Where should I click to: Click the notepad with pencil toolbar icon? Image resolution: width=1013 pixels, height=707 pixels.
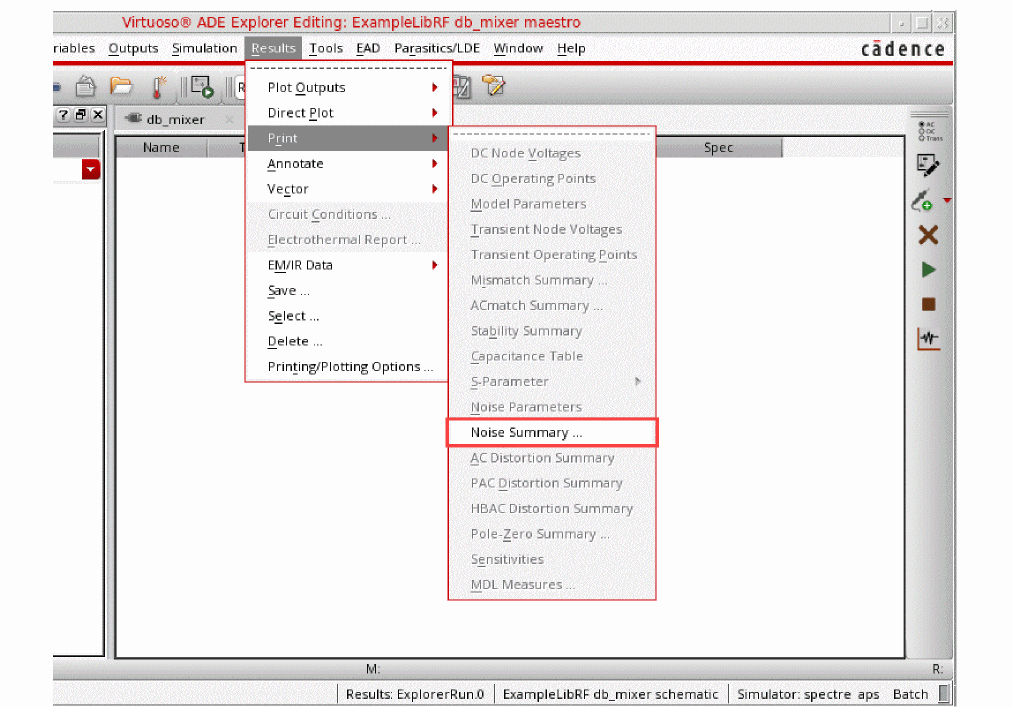494,85
